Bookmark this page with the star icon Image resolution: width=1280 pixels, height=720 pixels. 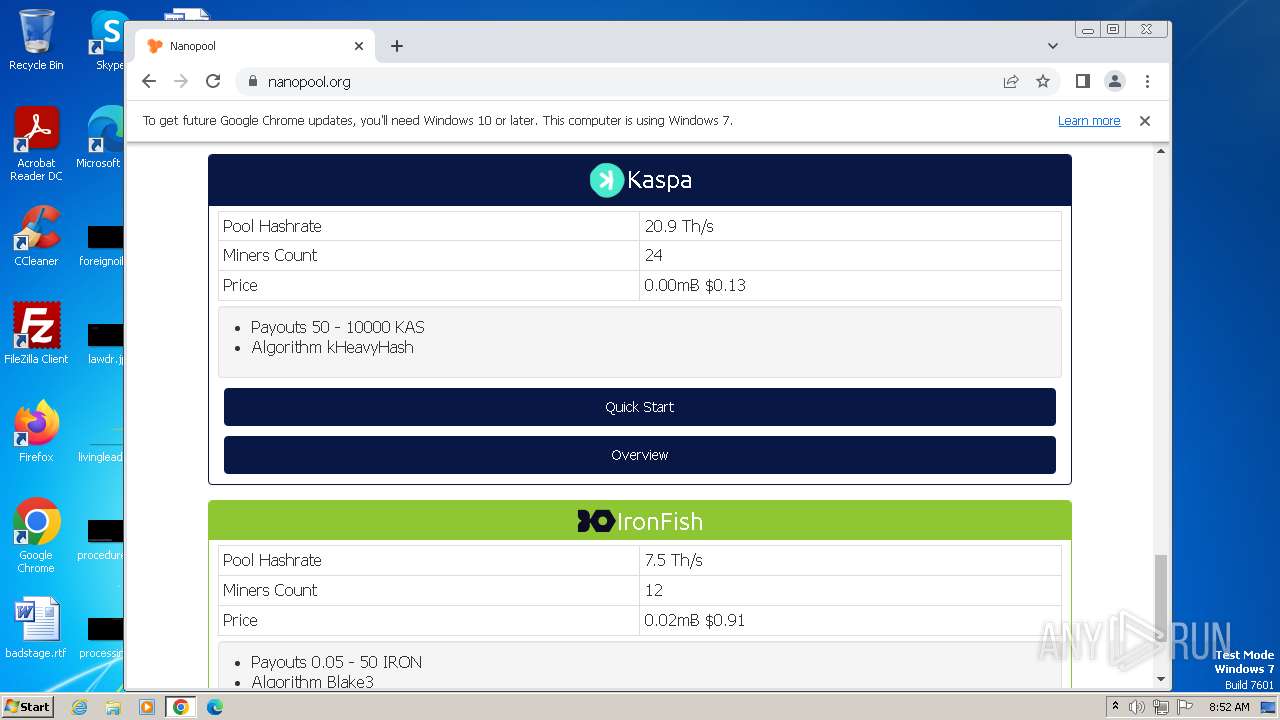1043,82
